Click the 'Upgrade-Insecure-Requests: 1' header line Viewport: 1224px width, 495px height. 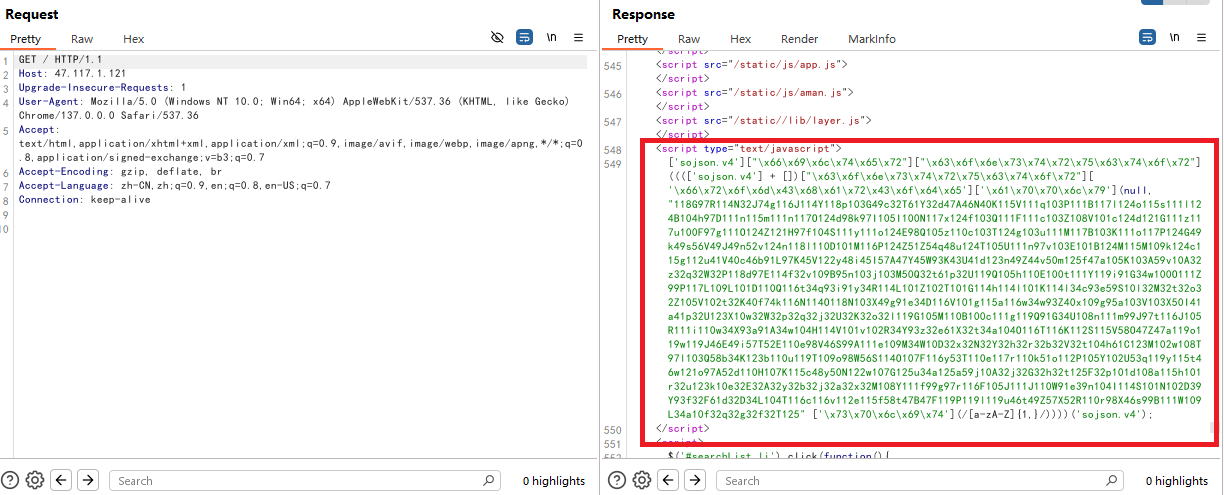[102, 88]
